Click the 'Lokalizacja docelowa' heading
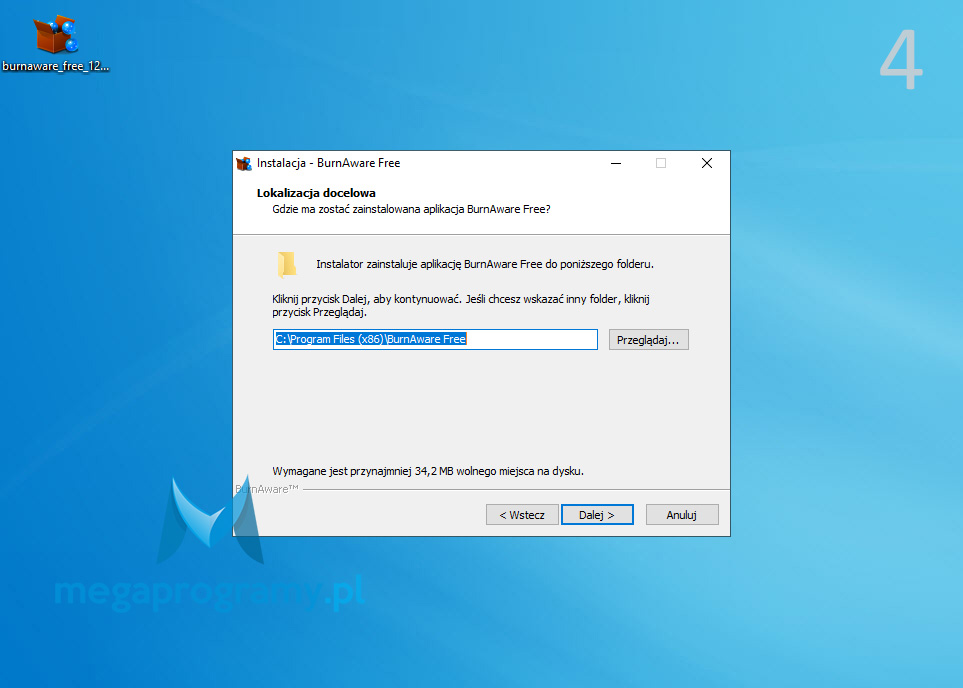 316,193
